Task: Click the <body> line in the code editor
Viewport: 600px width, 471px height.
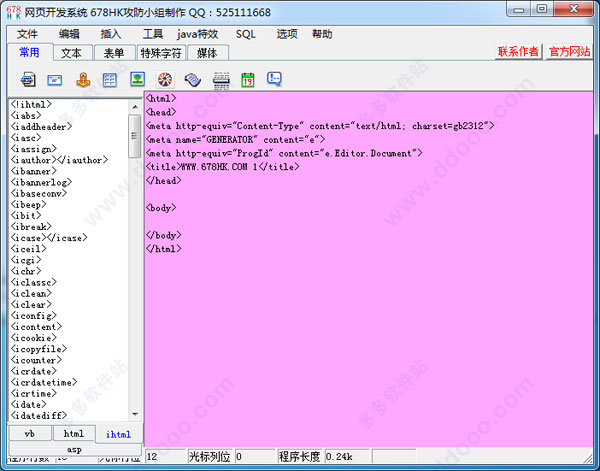Action: [x=161, y=208]
